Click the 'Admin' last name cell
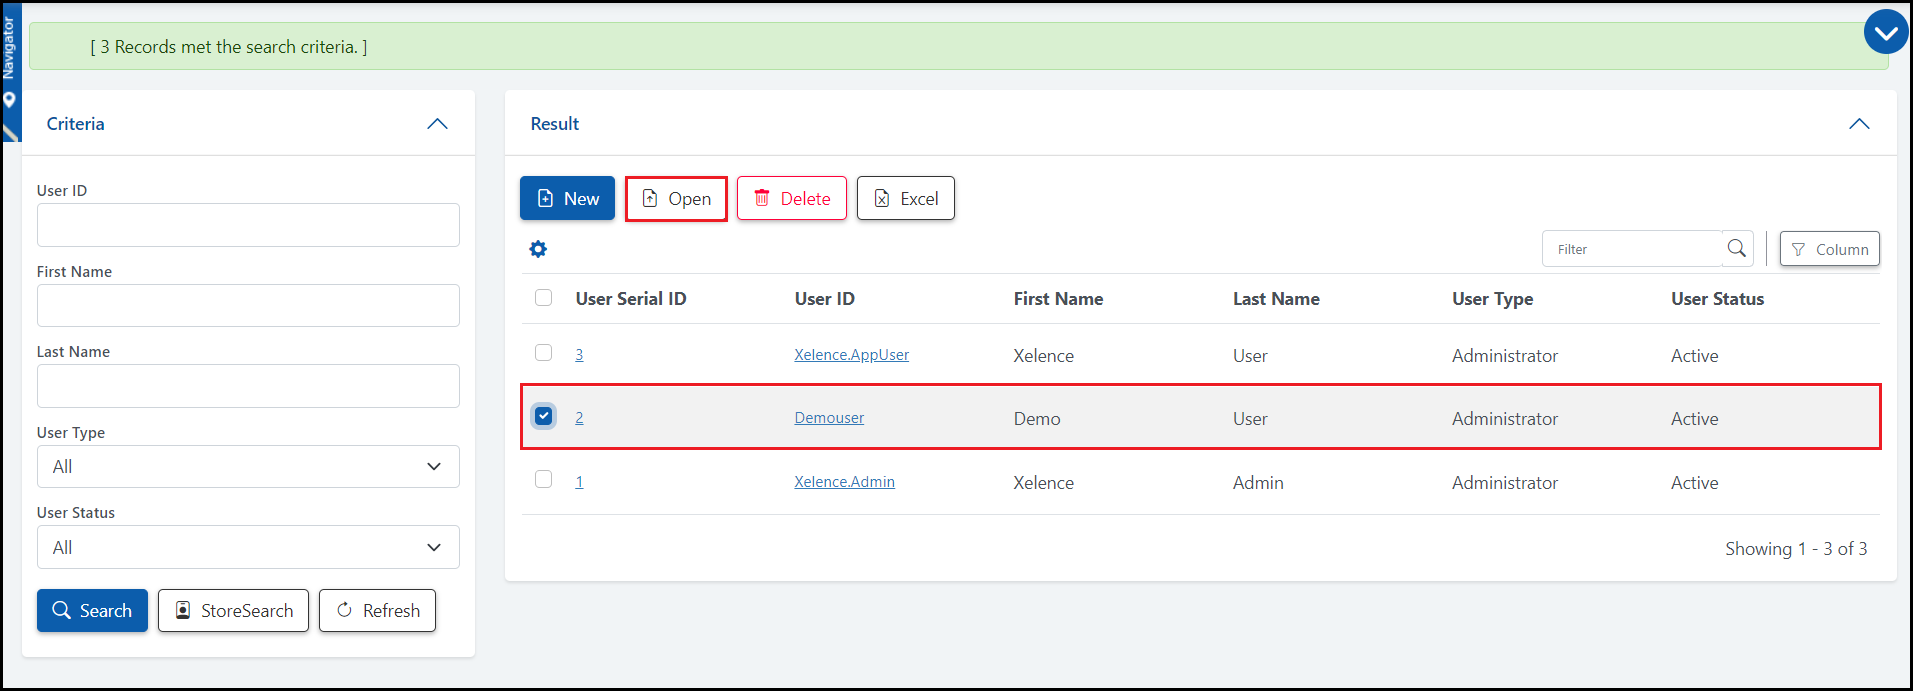 point(1258,483)
